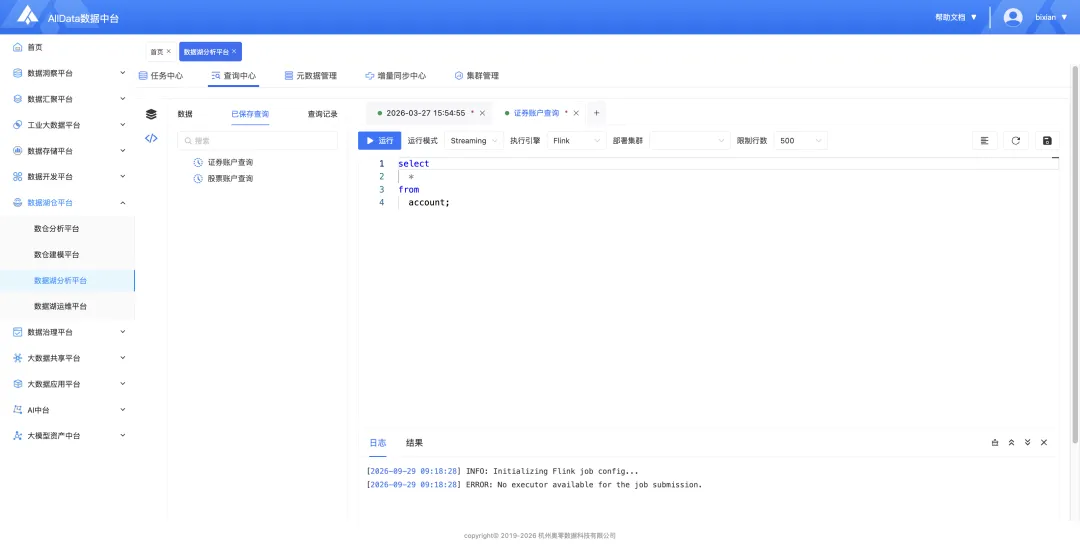Click the 大数据应用平台 sidebar icon
The width and height of the screenshot is (1080, 547).
[x=18, y=384]
